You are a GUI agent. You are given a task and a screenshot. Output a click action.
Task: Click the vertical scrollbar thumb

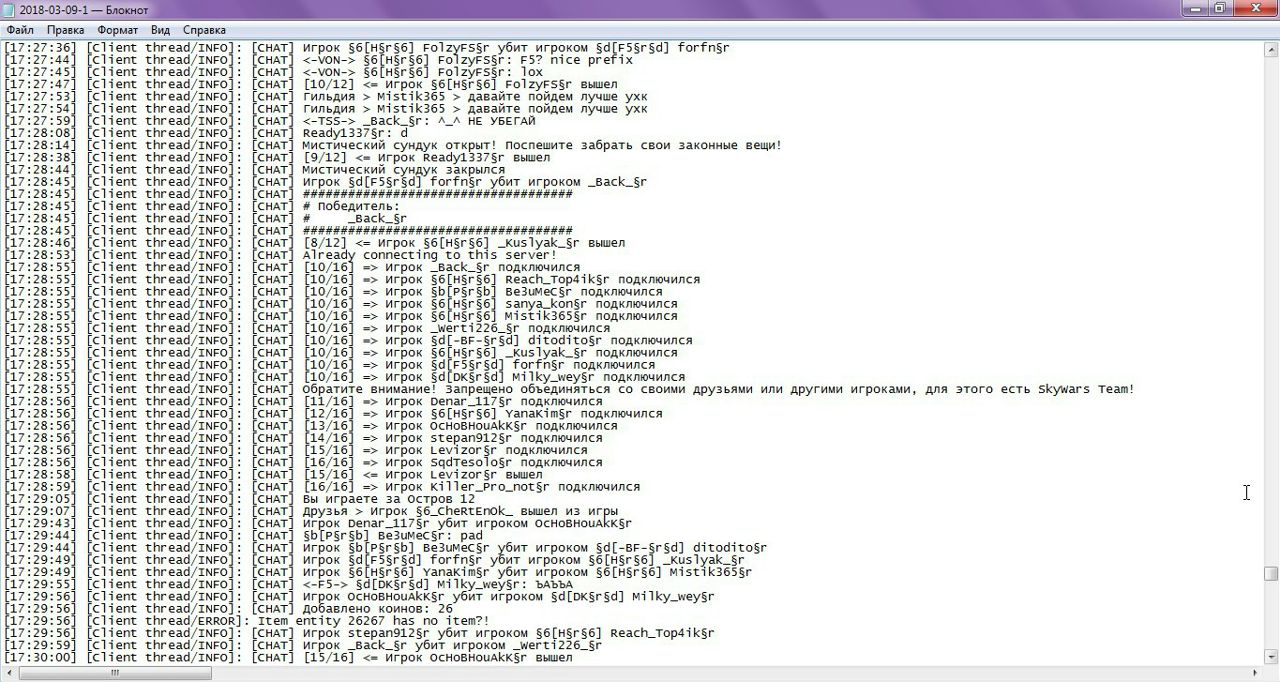[x=1270, y=574]
